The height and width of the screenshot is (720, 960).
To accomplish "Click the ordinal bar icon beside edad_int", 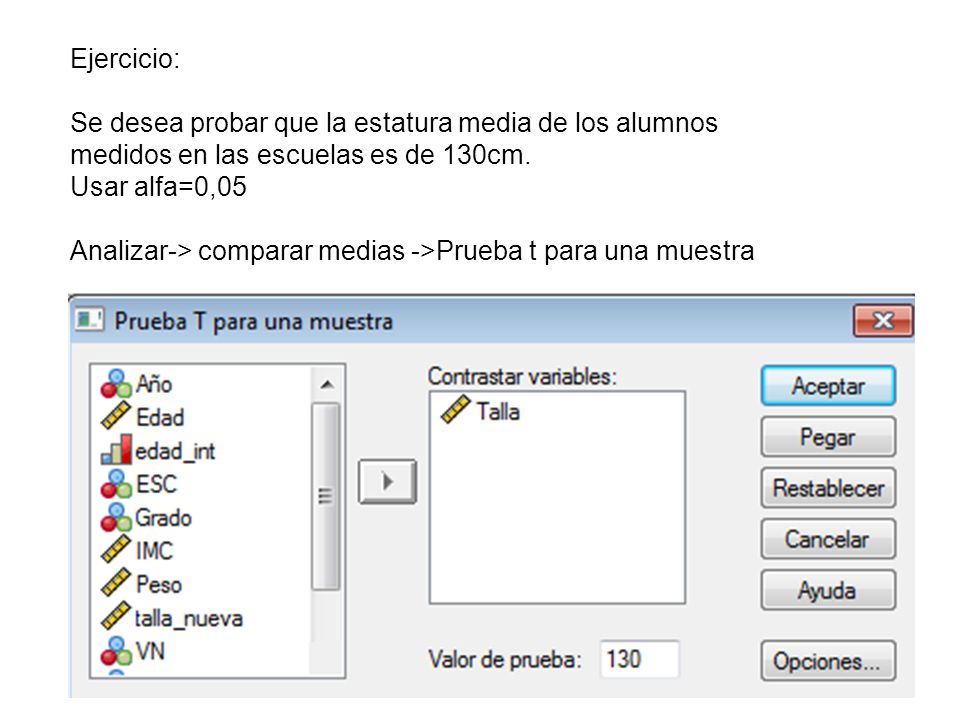I will 116,450.
